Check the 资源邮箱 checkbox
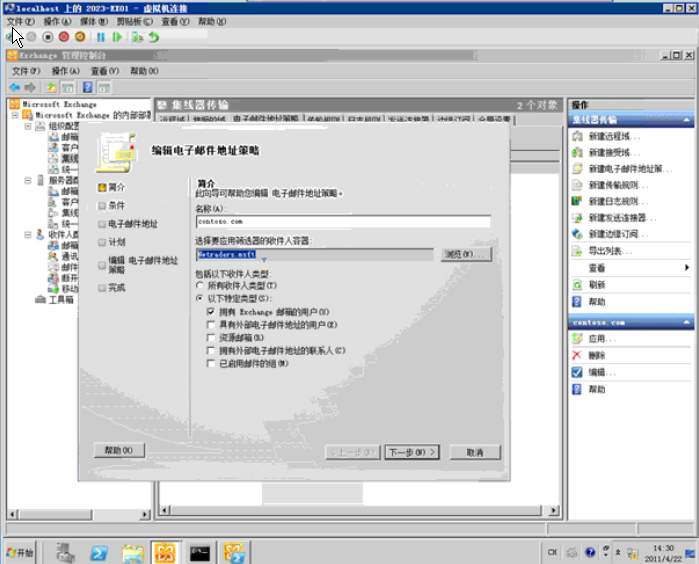This screenshot has height=564, width=699. tap(211, 338)
